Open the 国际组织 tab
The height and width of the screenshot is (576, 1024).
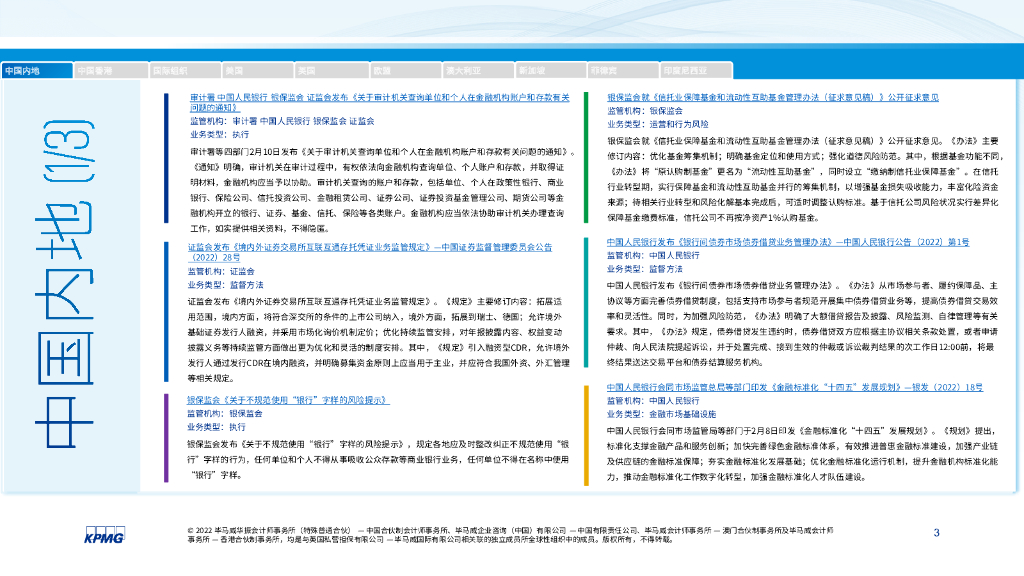pyautogui.click(x=184, y=71)
